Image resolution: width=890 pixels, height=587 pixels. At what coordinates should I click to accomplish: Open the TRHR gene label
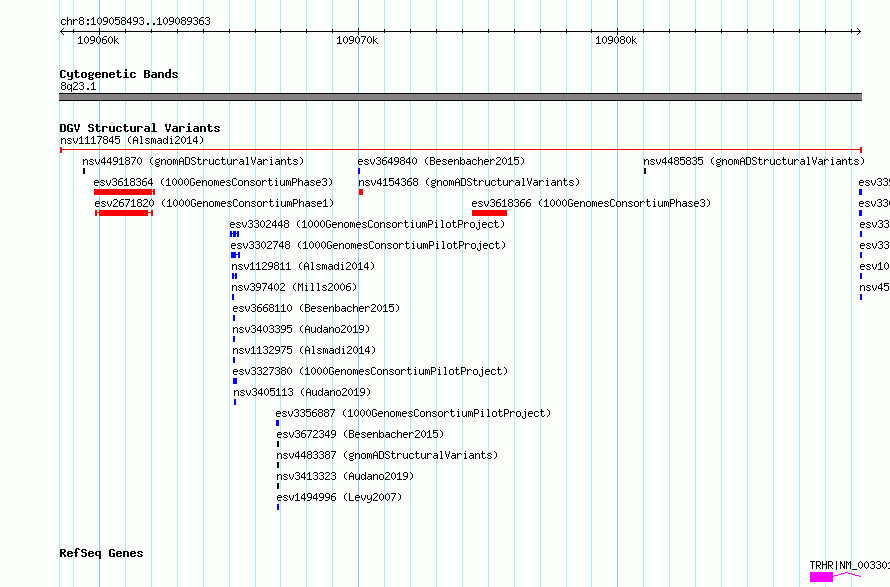coord(849,565)
